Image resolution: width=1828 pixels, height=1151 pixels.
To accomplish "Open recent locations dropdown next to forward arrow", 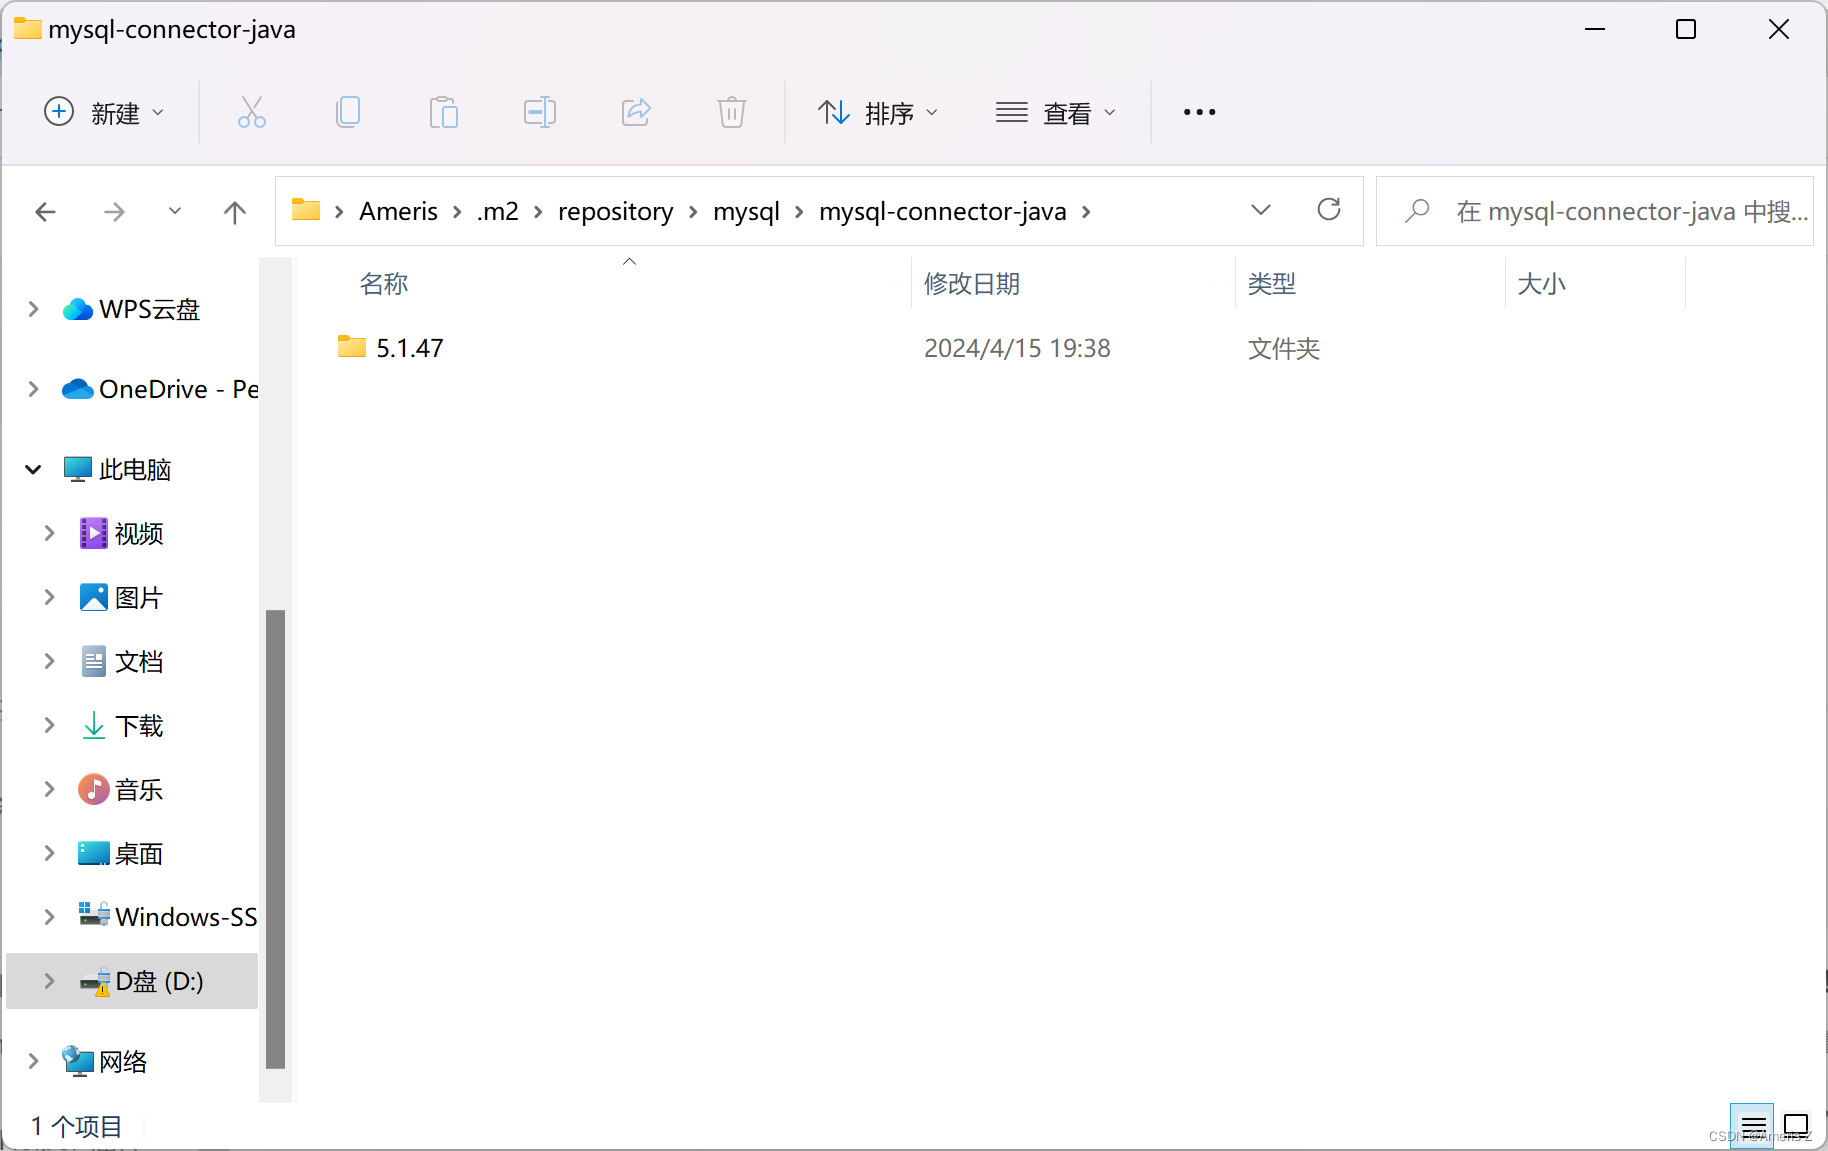I will click(175, 211).
